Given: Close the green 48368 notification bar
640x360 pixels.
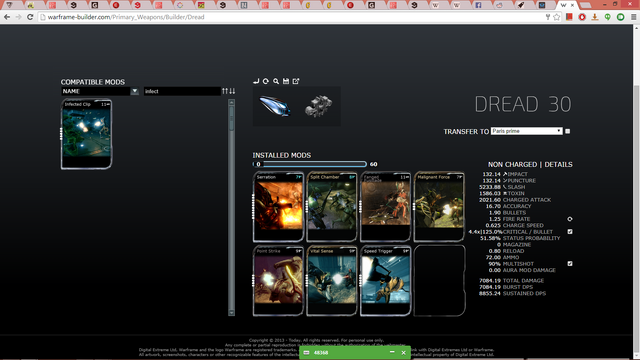Looking at the screenshot, I should pos(403,352).
